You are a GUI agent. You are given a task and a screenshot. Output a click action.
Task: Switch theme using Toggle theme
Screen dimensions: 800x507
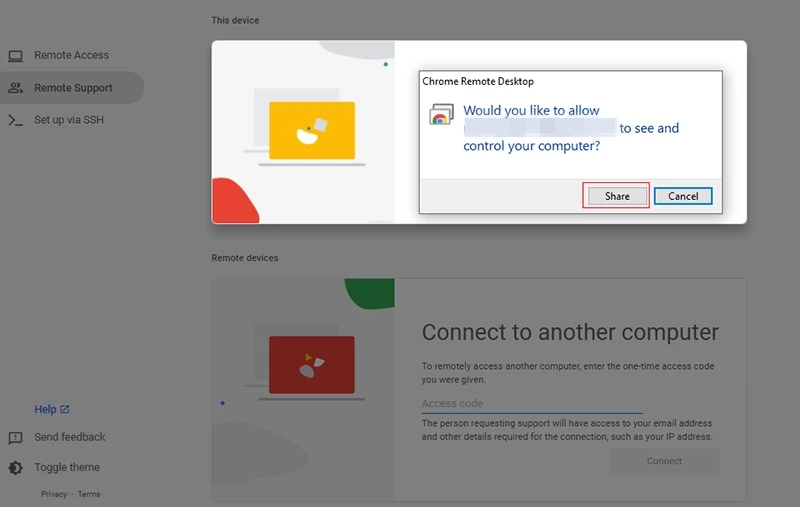click(67, 467)
